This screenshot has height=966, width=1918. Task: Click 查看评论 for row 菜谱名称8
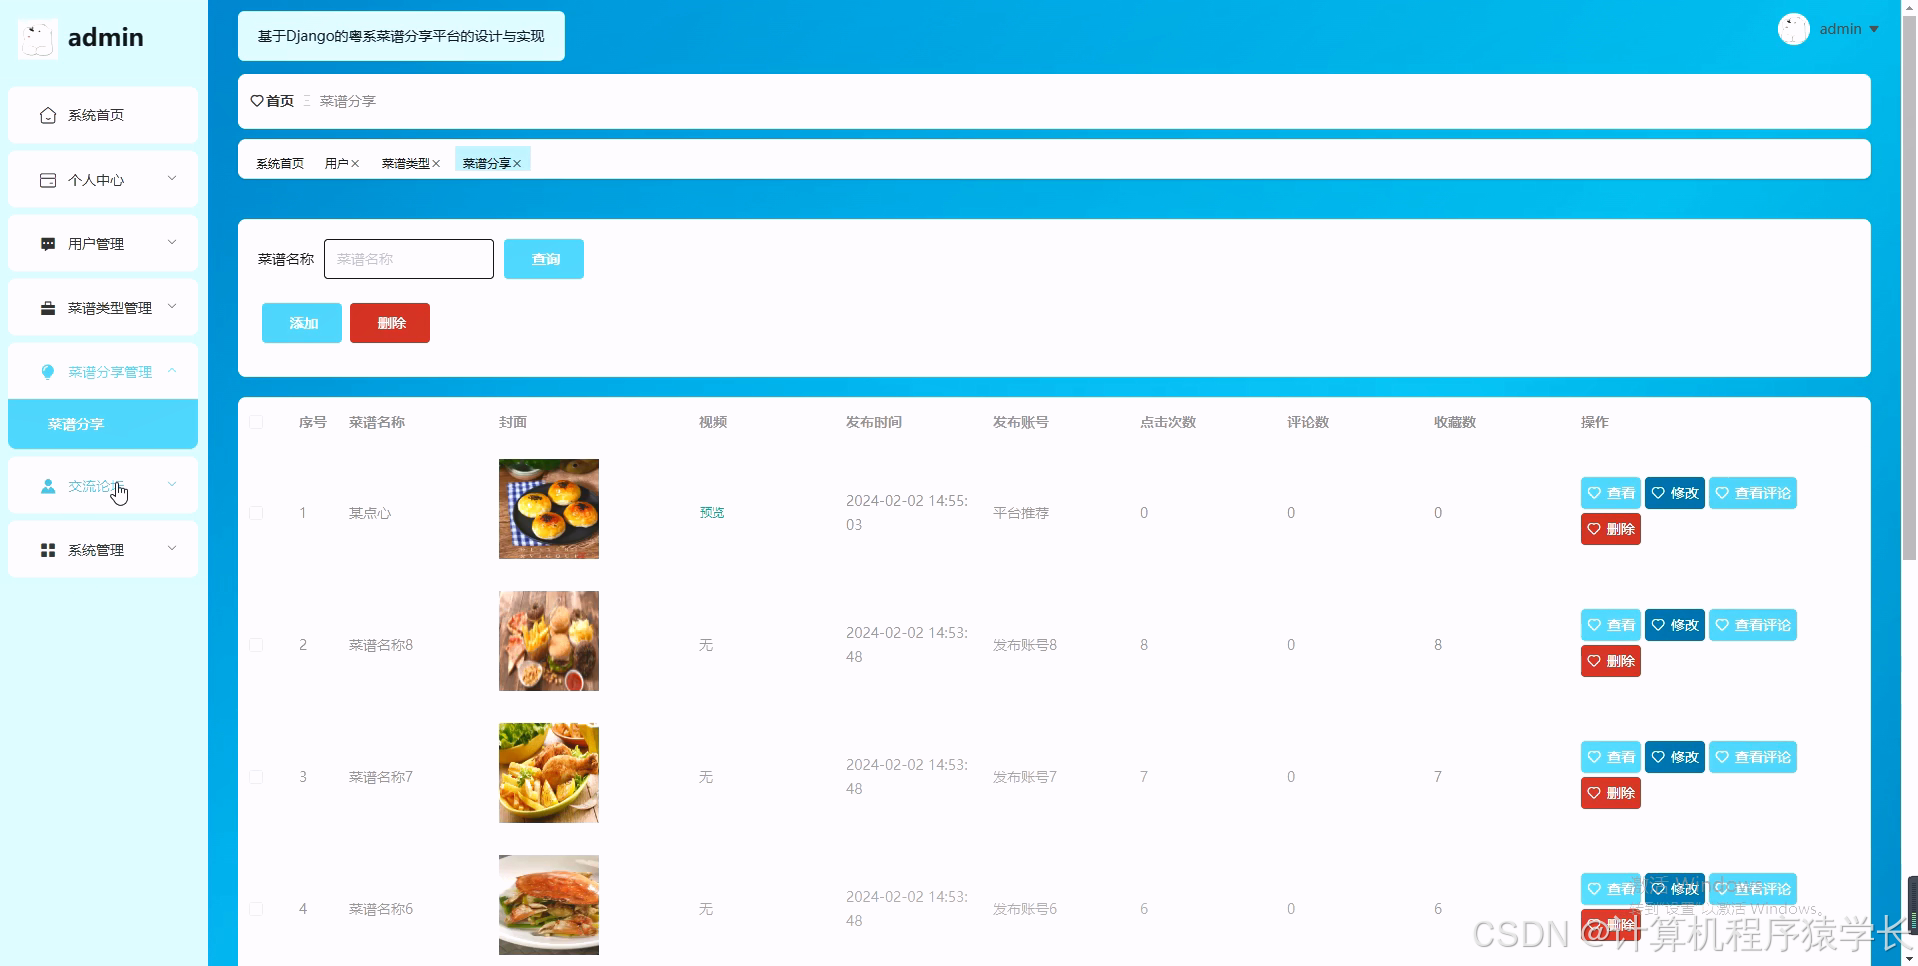(x=1753, y=625)
